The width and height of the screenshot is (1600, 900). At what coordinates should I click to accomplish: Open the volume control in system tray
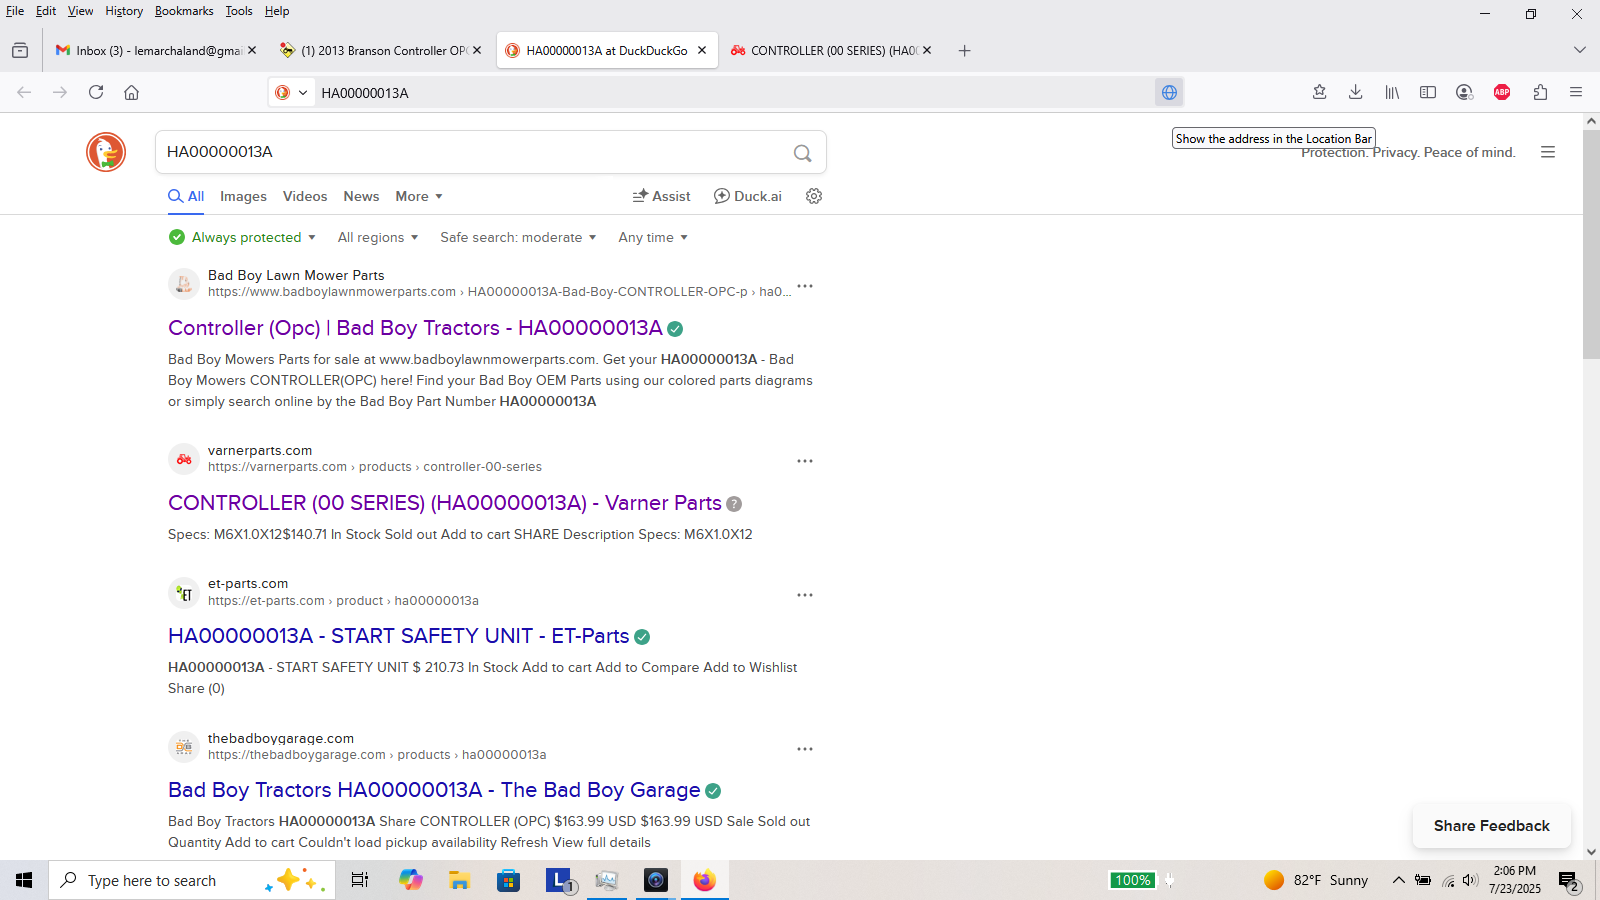coord(1470,880)
